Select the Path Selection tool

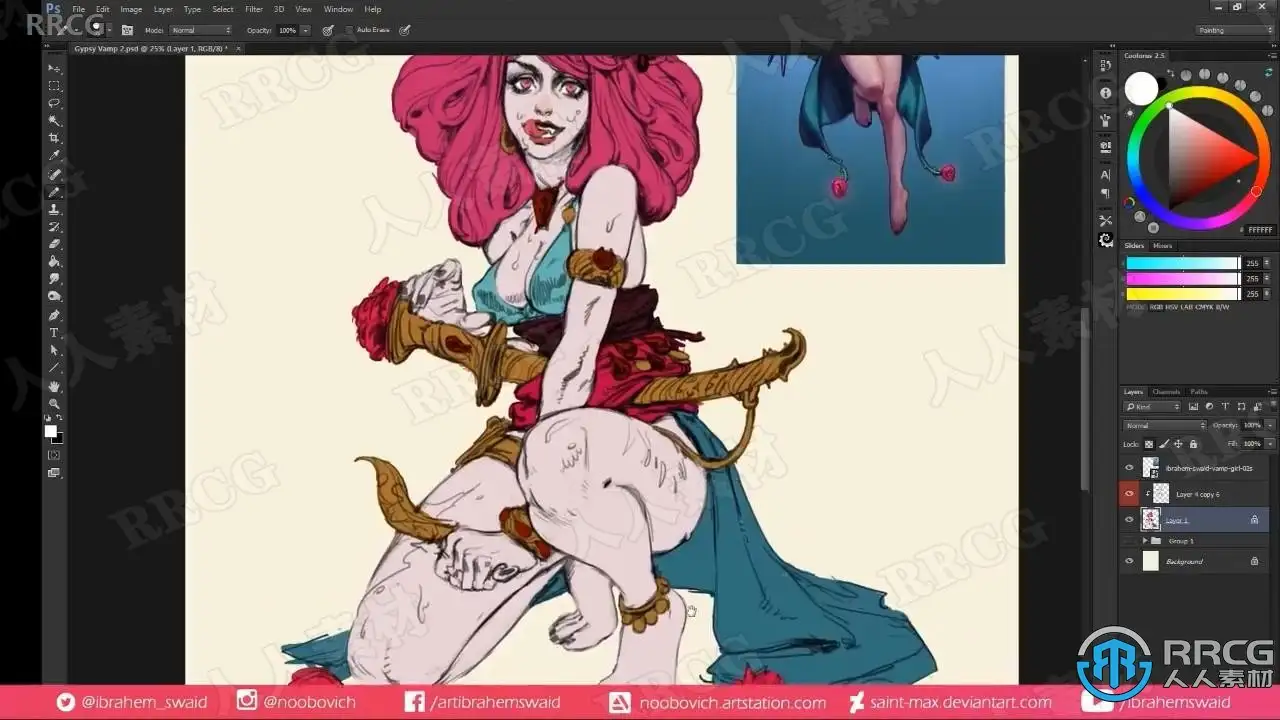tap(54, 350)
